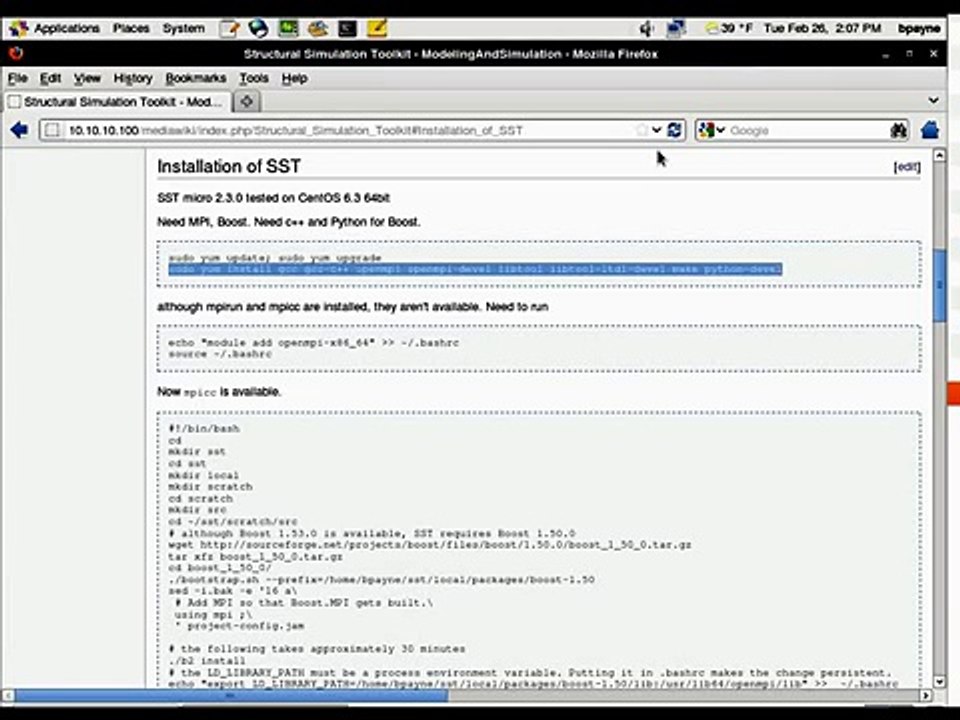Viewport: 960px width, 720px height.
Task: Click the horizontal scrollbar thumb
Action: point(231,696)
